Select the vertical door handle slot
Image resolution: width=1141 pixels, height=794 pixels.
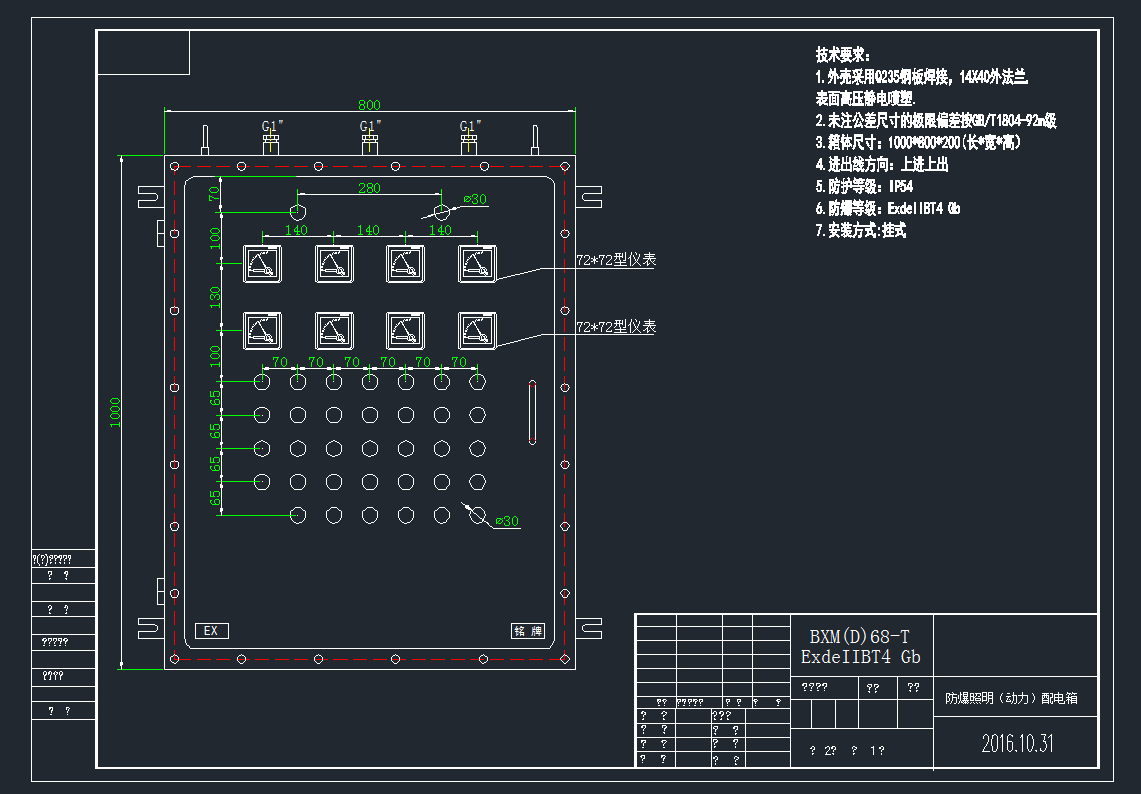[x=531, y=411]
